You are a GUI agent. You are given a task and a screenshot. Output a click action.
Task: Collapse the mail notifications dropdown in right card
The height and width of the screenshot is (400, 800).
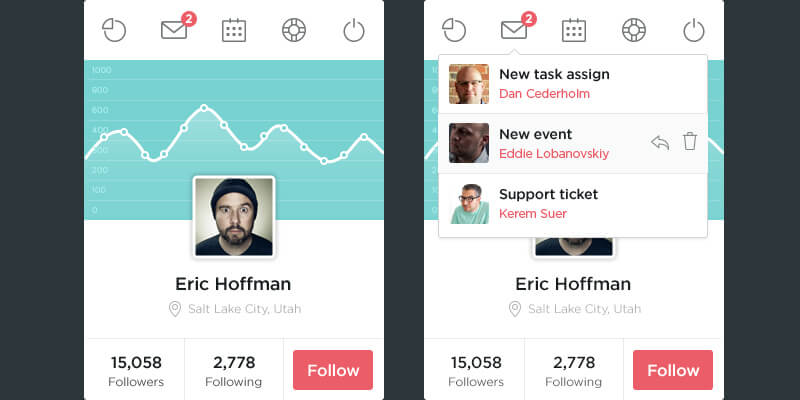(x=514, y=30)
